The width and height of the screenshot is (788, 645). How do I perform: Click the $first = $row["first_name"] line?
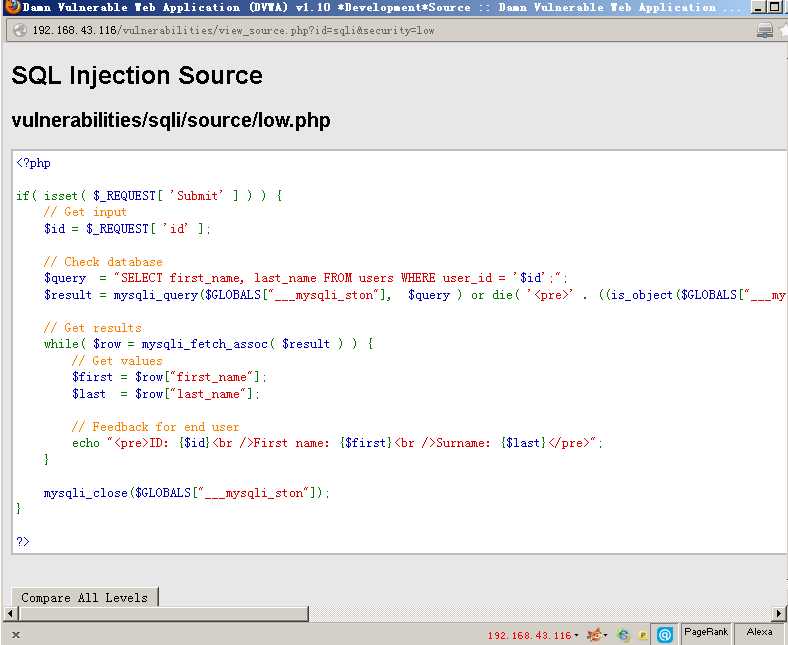point(169,377)
